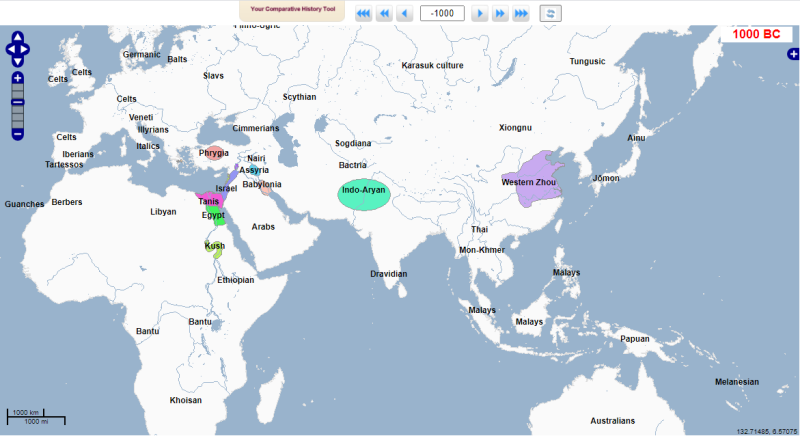Click the Jōmon label
Screen dimensions: 800x436
pyautogui.click(x=606, y=178)
